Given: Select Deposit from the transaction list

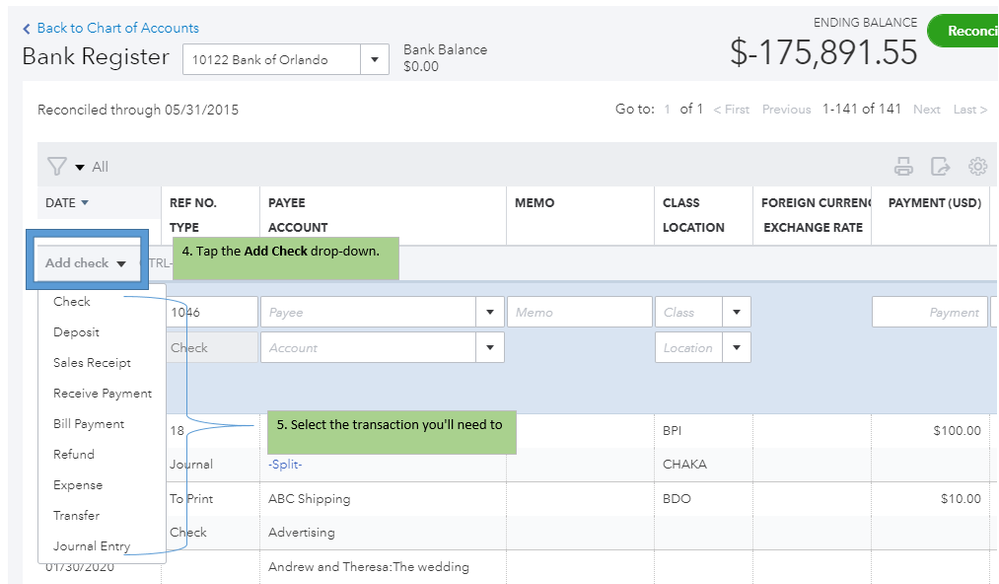Looking at the screenshot, I should [76, 332].
